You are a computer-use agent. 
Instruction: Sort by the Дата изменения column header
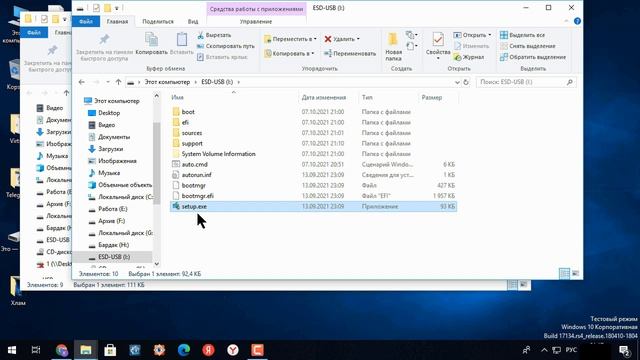pos(328,98)
